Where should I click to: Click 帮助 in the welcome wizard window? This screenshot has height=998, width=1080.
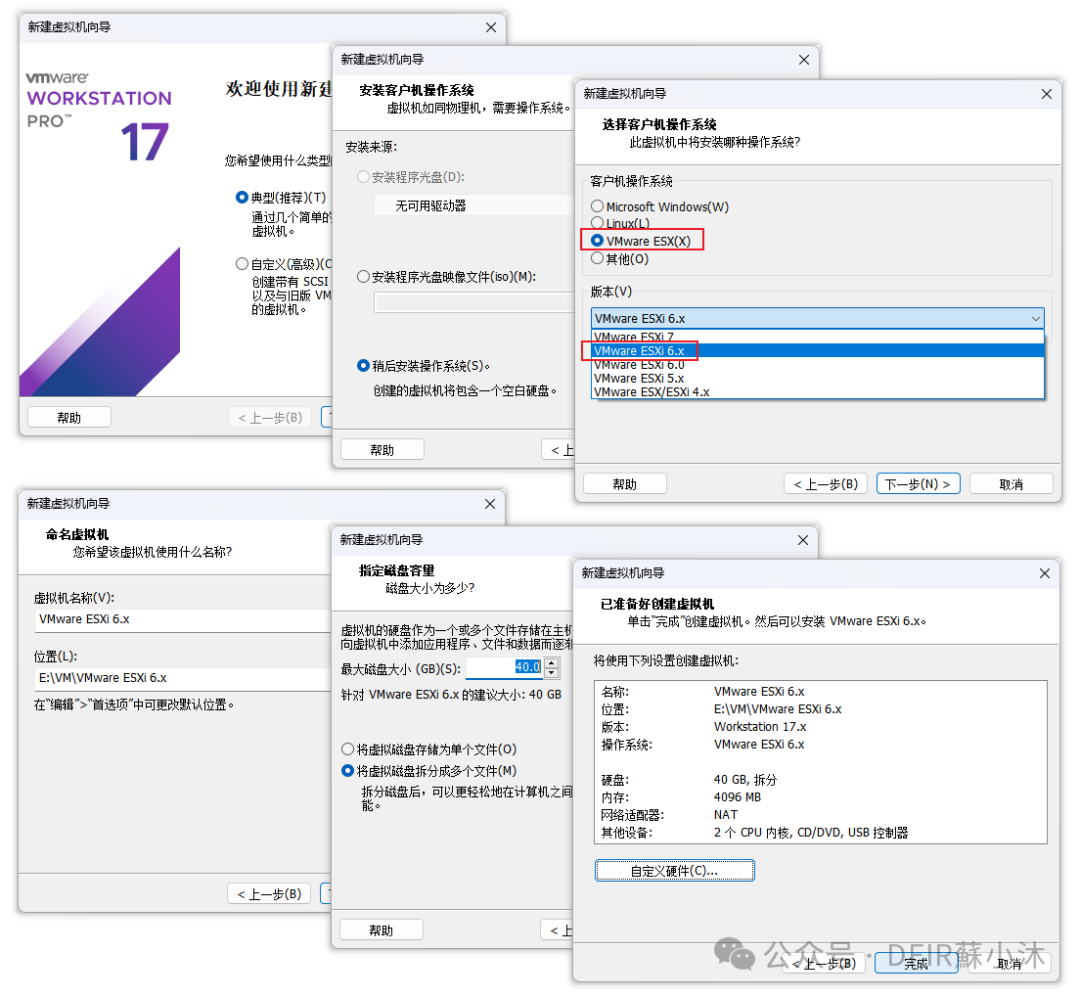click(69, 417)
